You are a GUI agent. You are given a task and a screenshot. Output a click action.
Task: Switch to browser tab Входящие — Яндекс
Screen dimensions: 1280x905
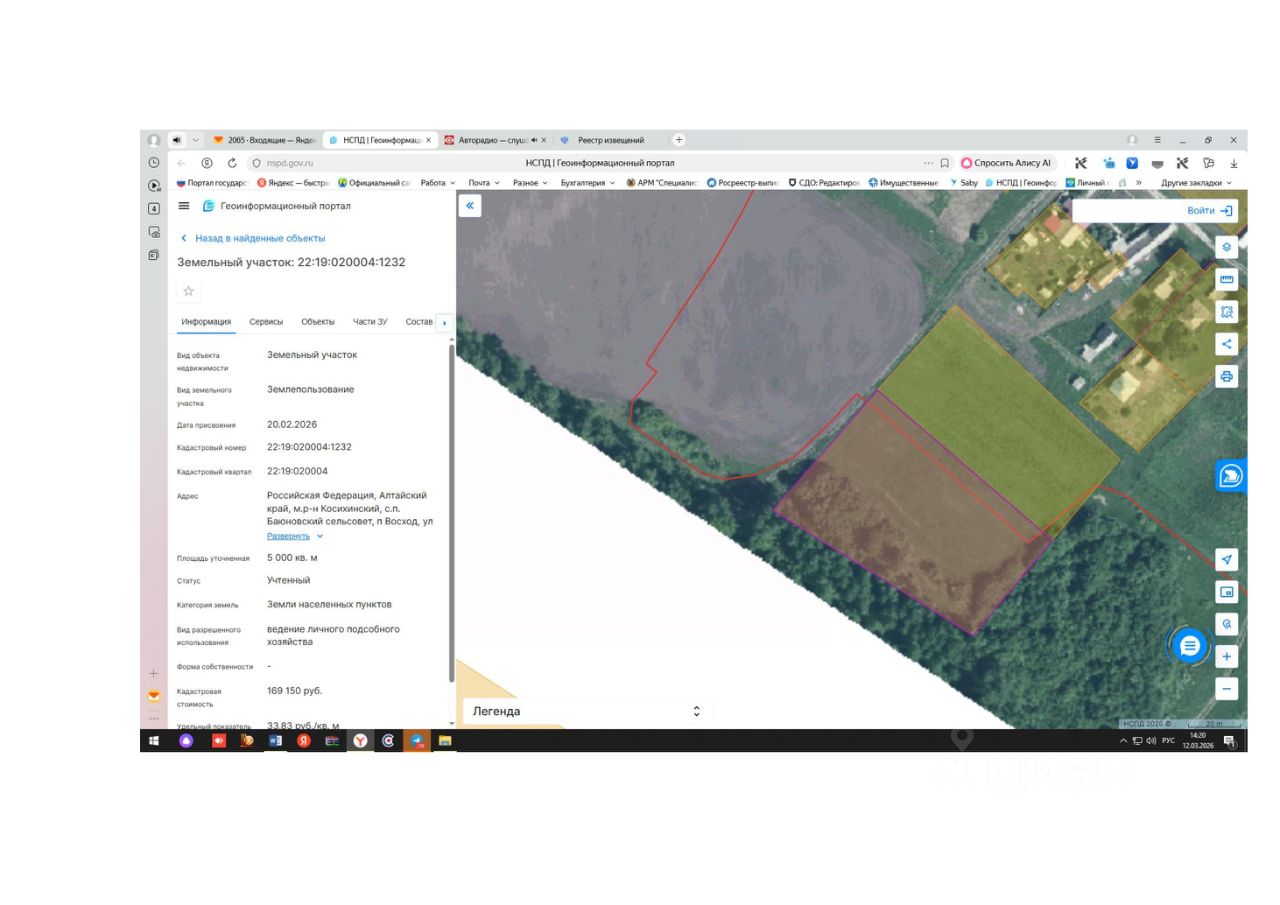(x=265, y=140)
